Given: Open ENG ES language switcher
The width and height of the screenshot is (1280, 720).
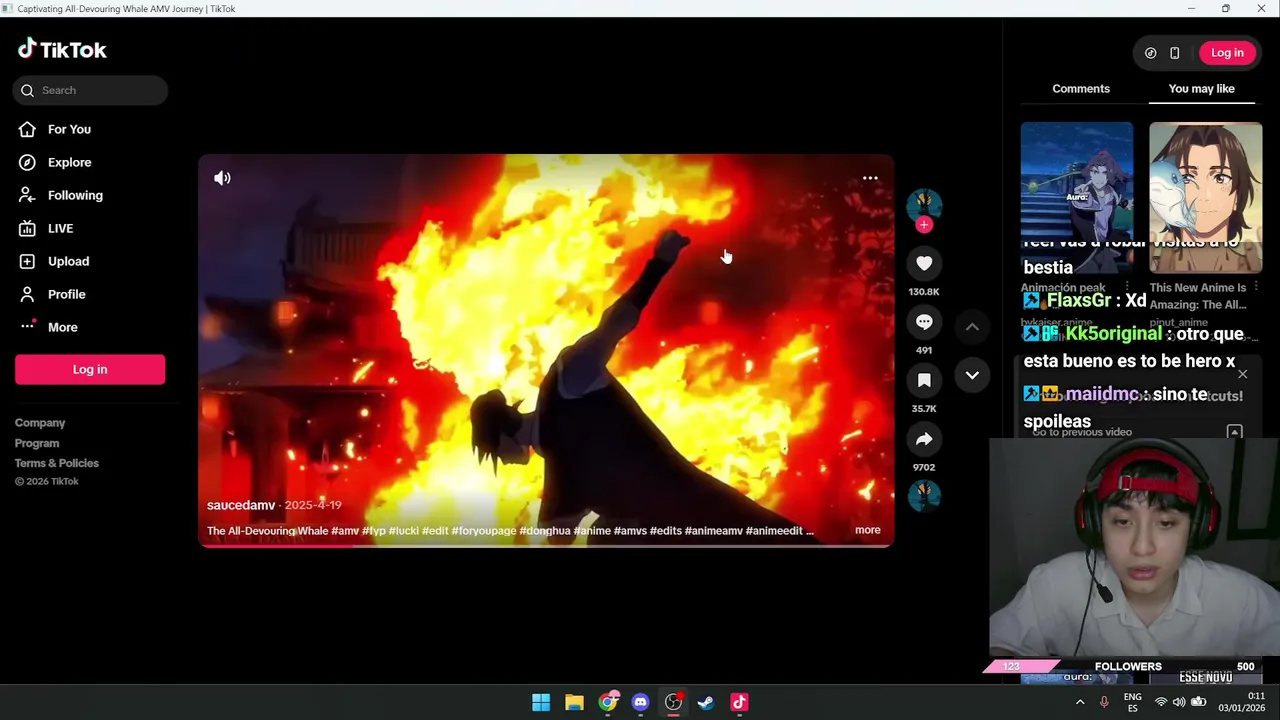Looking at the screenshot, I should coord(1132,703).
